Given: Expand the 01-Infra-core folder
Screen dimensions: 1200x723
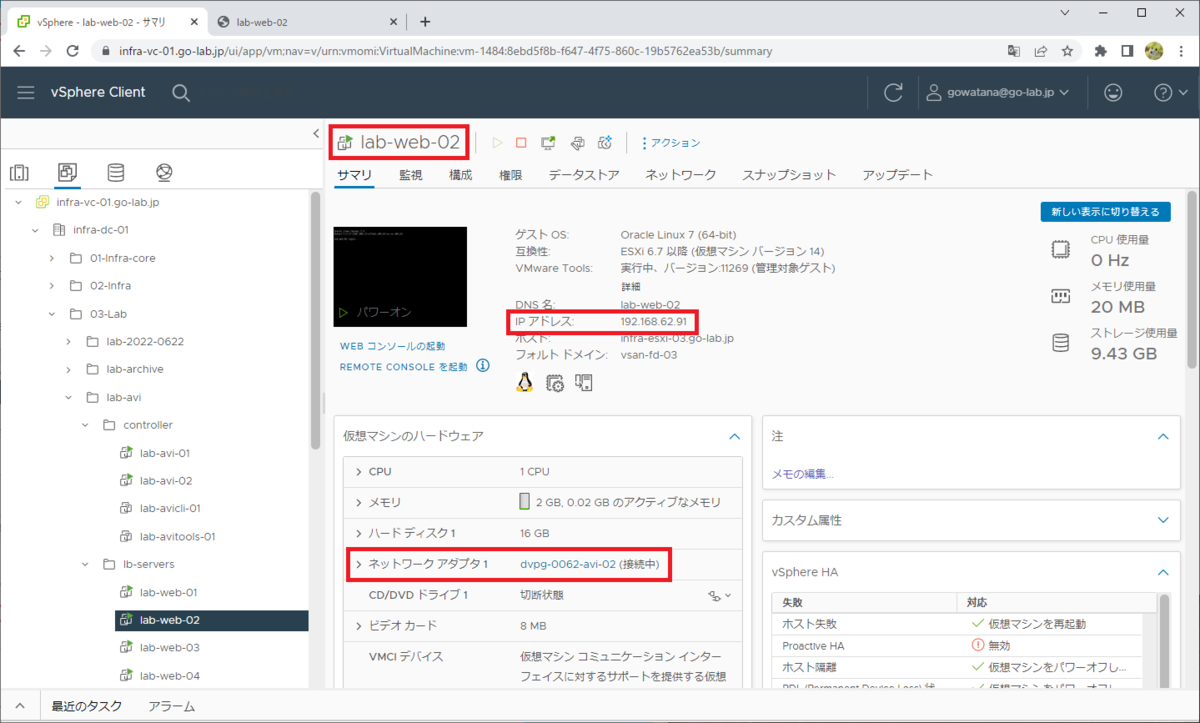Looking at the screenshot, I should point(52,258).
